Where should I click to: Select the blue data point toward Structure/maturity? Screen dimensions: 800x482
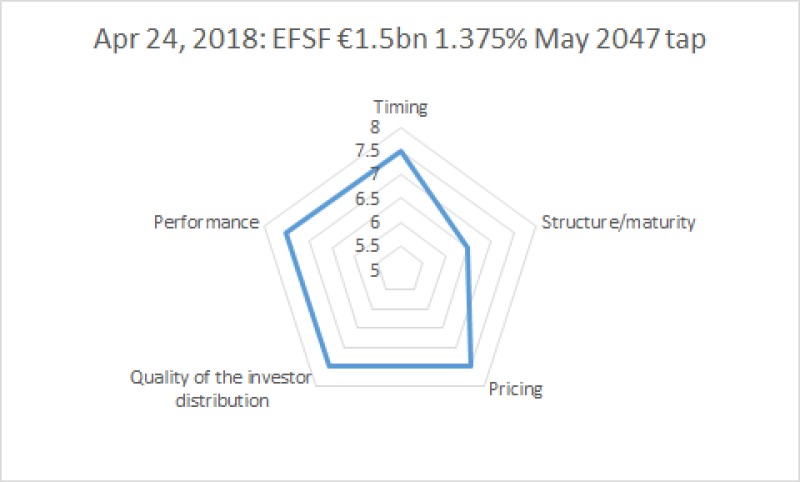point(468,248)
